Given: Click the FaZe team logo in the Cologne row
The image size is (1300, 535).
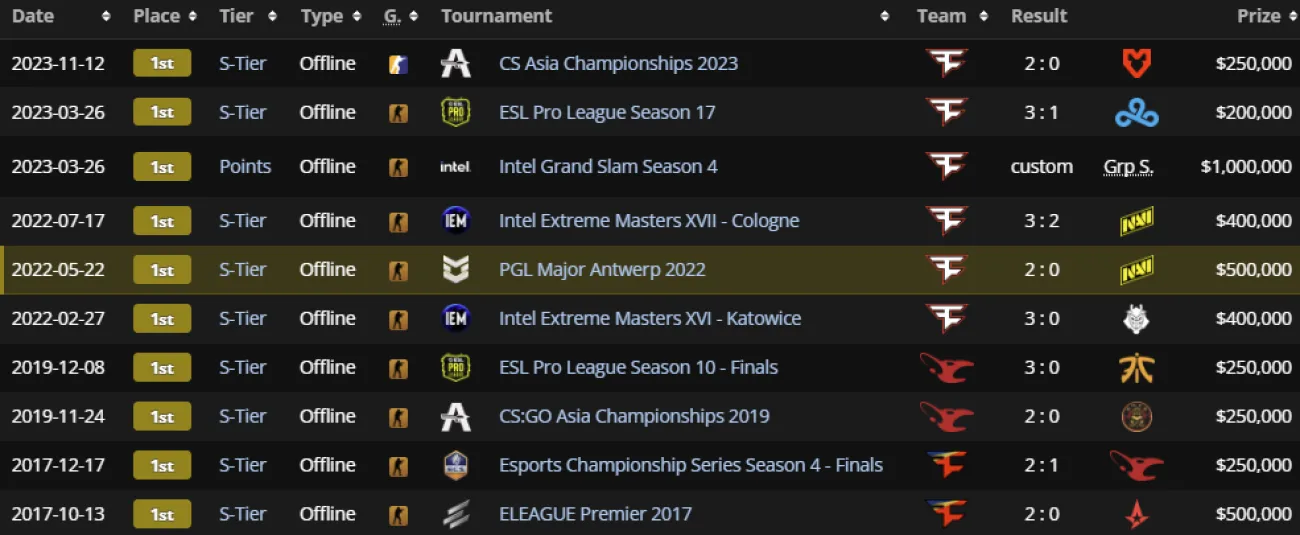Looking at the screenshot, I should tap(945, 221).
